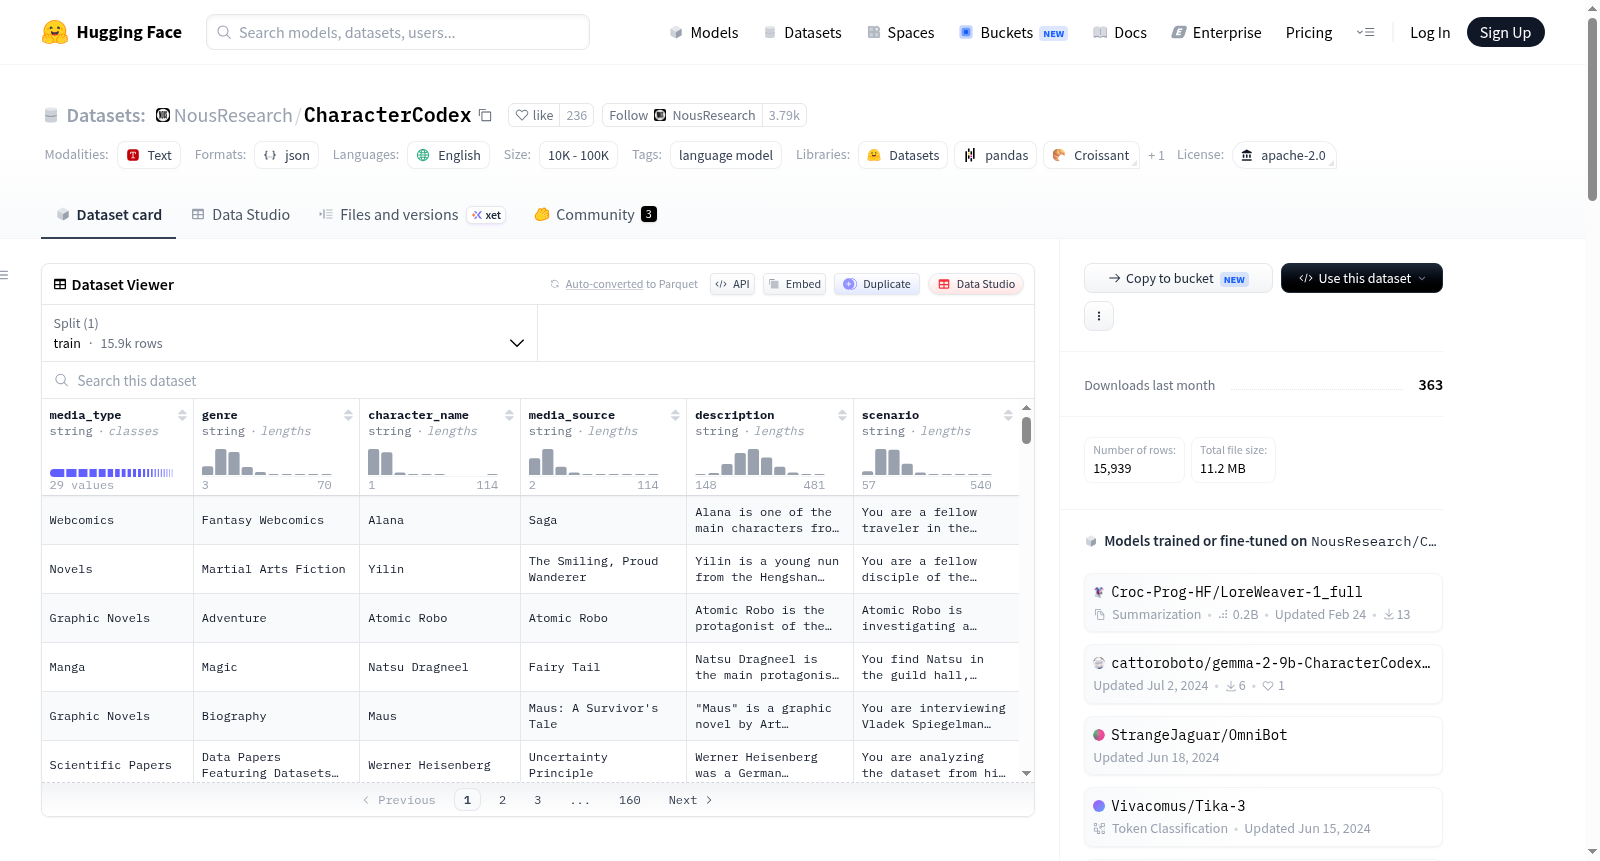1600x861 pixels.
Task: Open the more options three-dot button
Action: [x=1099, y=316]
